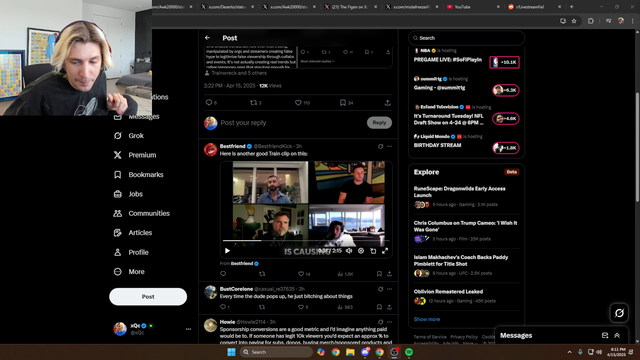Open the More sidebar menu
Viewport: 640px width, 360px height.
click(129, 272)
